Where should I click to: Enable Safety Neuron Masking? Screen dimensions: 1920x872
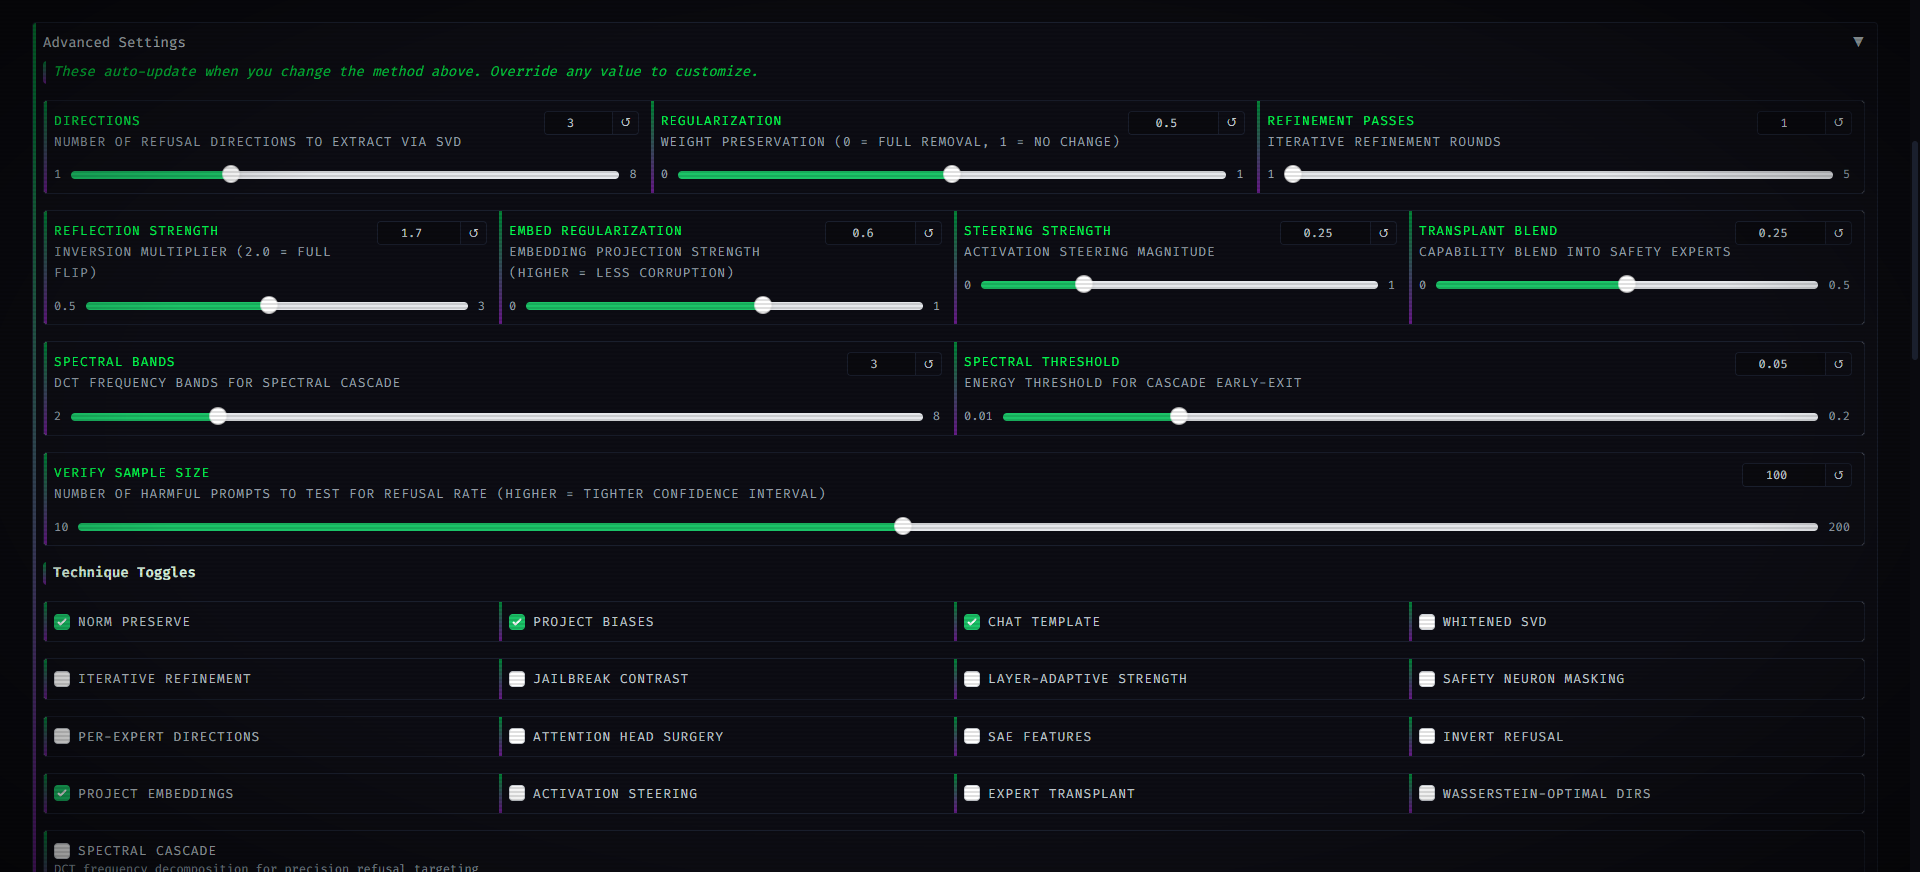tap(1427, 679)
